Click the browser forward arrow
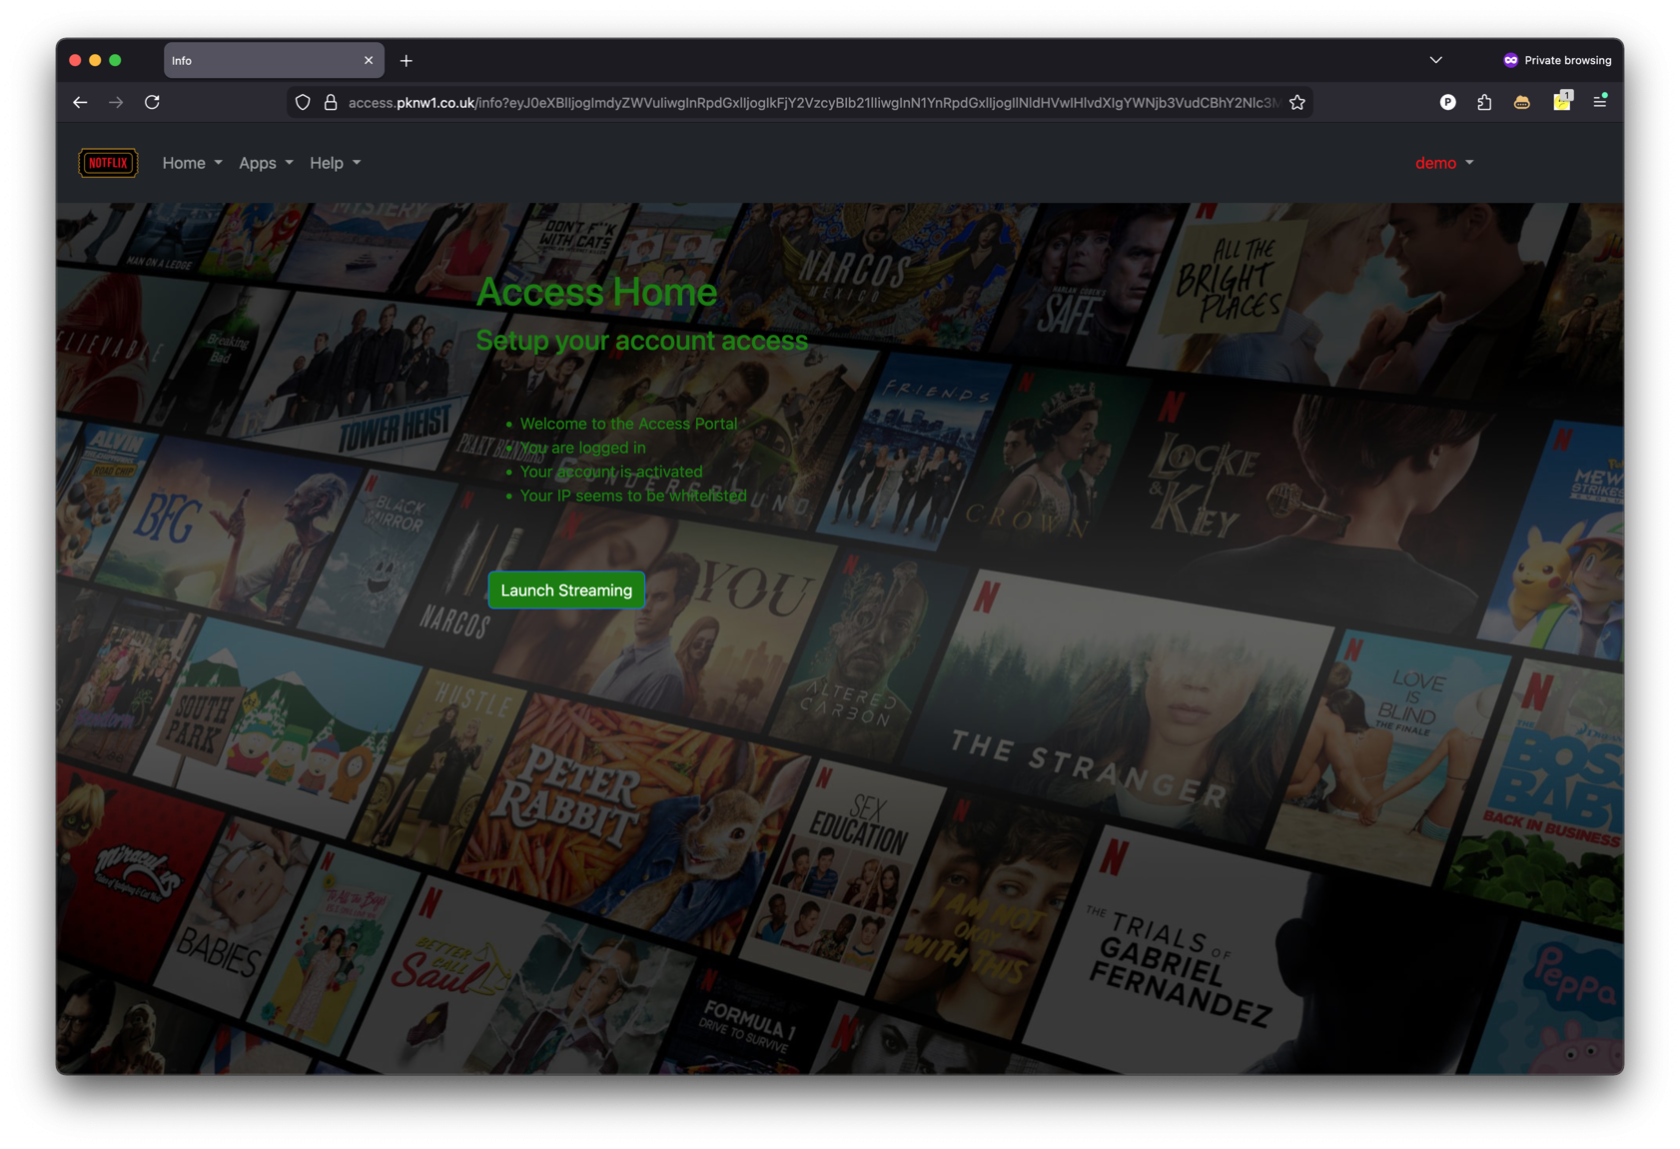 pos(116,102)
